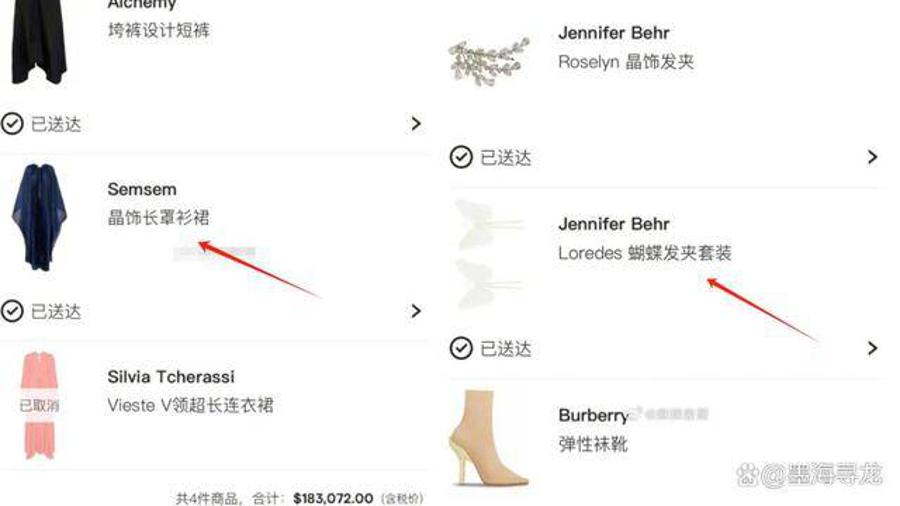Screen dimensions: 900x506
Task: Open the Loredes butterfly hair clip image
Action: [489, 254]
